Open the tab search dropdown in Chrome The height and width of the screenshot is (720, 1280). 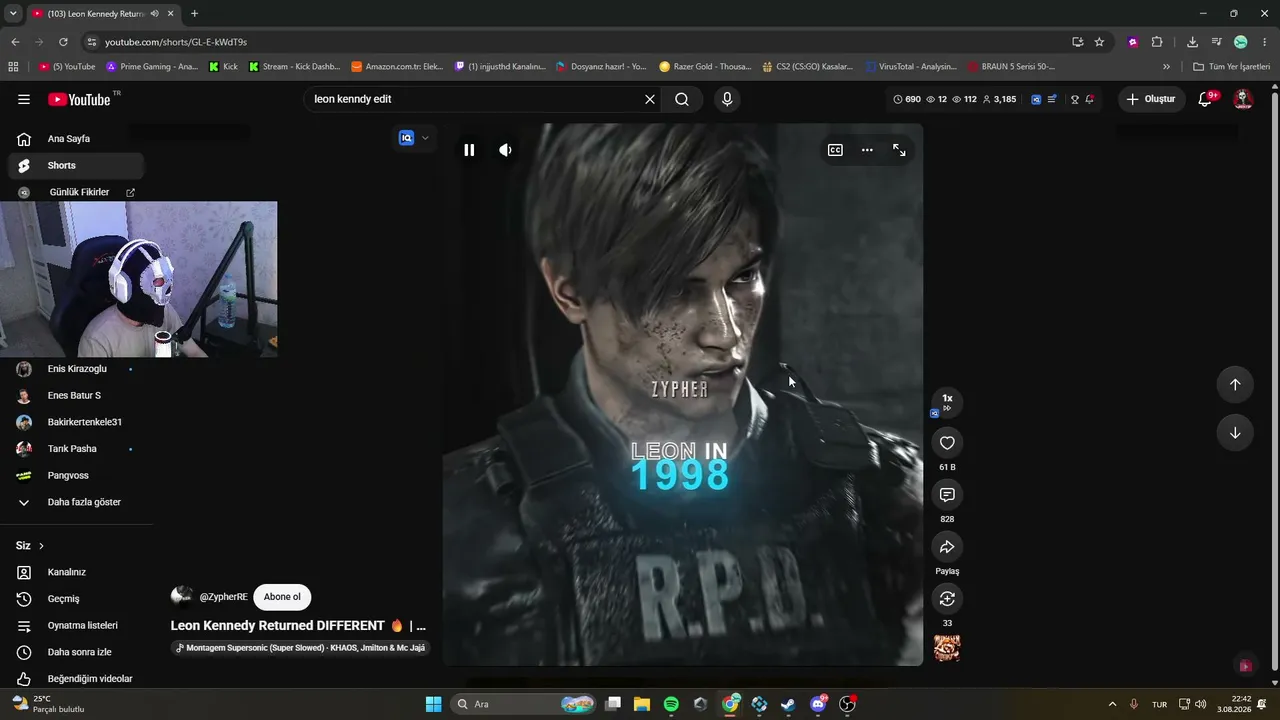click(13, 13)
